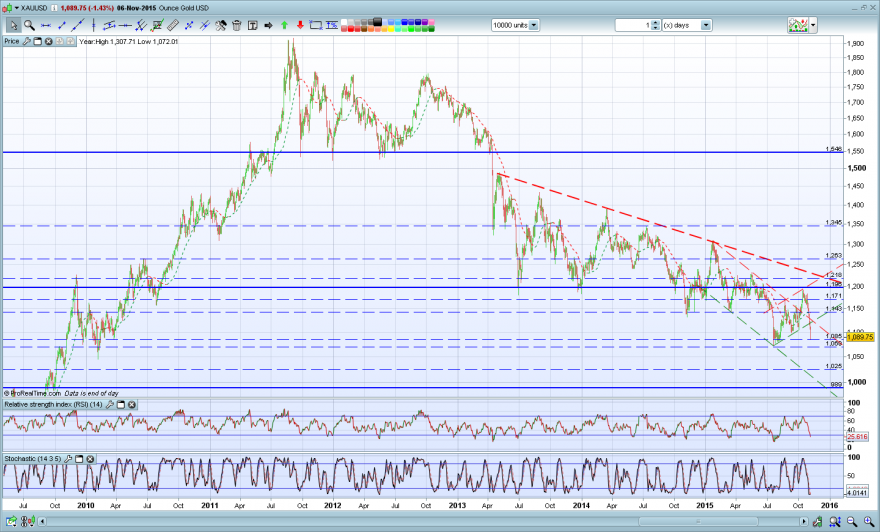Click last magnifier zoom icon bottom-right
The height and width of the screenshot is (532, 880).
pyautogui.click(x=868, y=522)
